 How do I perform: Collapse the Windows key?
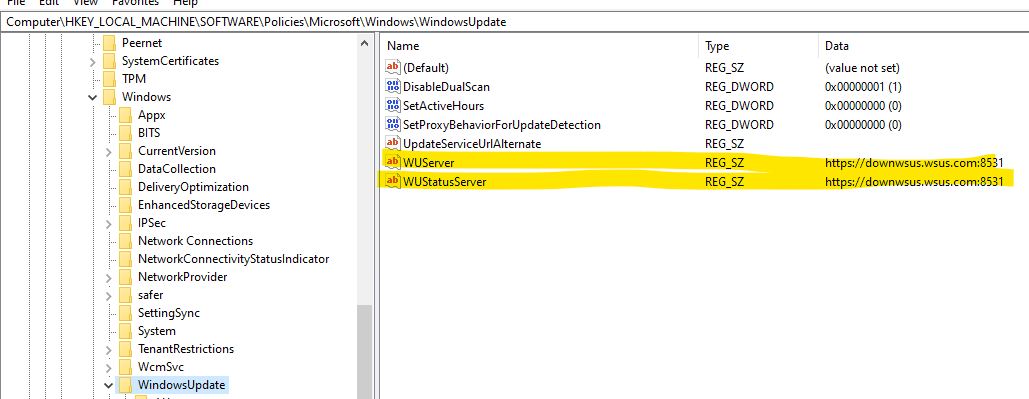(93, 97)
